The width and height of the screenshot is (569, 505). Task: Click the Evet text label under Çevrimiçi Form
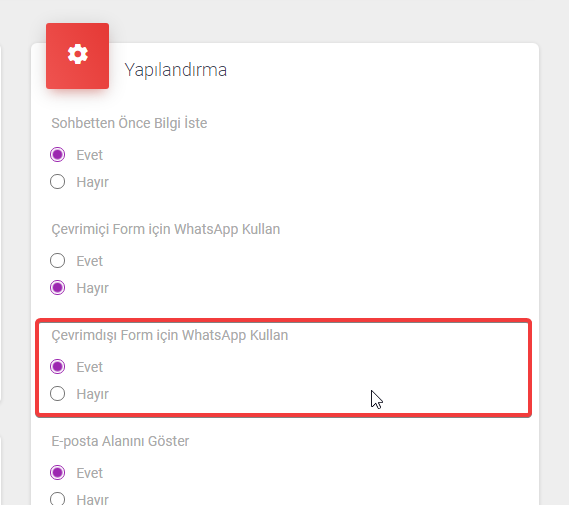coord(90,261)
